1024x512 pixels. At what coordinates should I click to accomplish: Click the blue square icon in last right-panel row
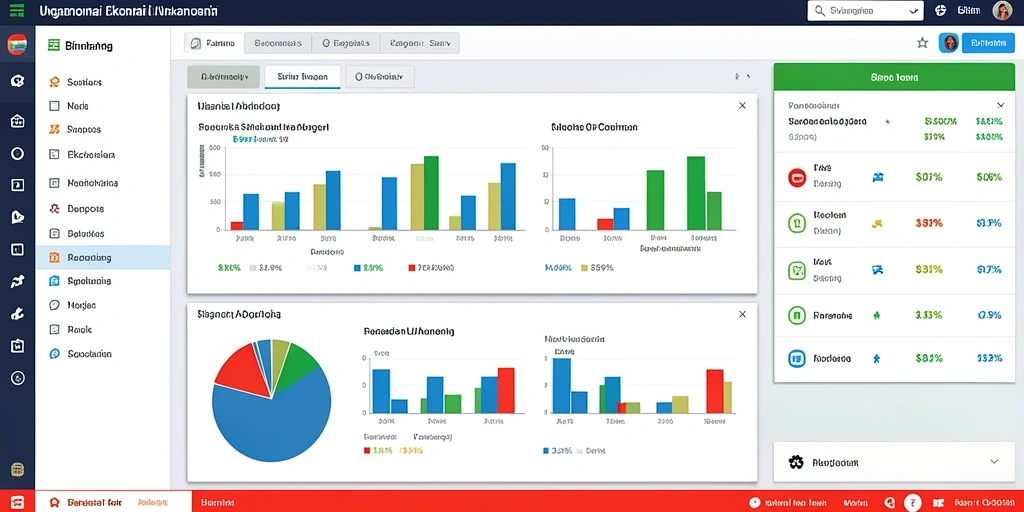[797, 358]
